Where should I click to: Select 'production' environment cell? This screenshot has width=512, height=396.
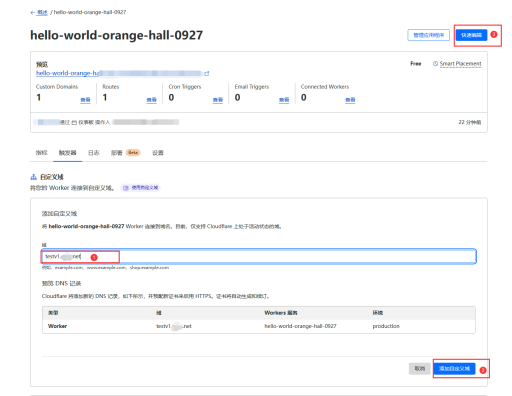pos(386,326)
